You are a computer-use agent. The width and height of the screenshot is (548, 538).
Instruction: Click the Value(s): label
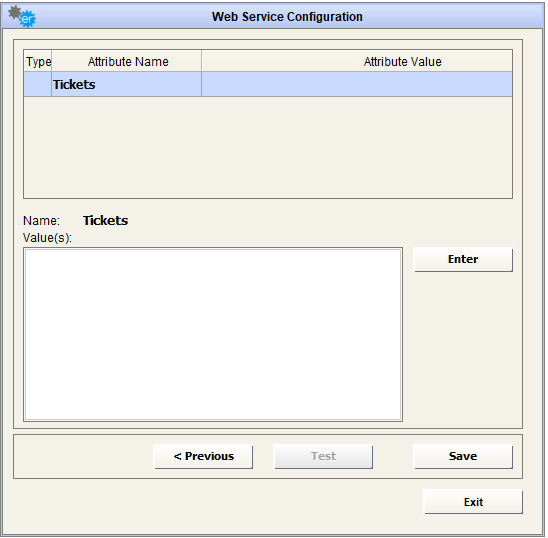point(47,238)
